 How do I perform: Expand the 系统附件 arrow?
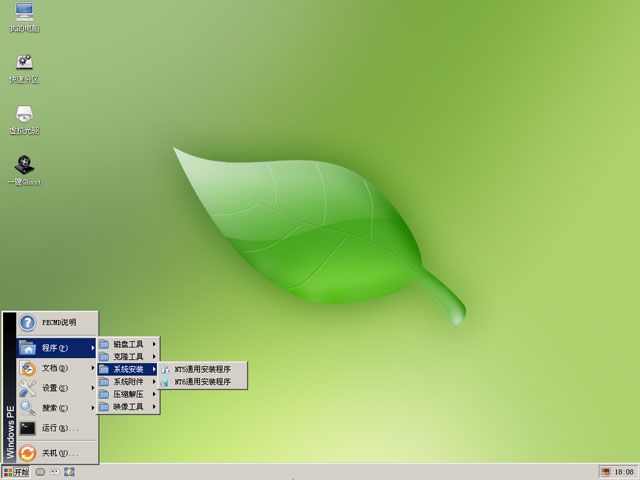coord(154,382)
